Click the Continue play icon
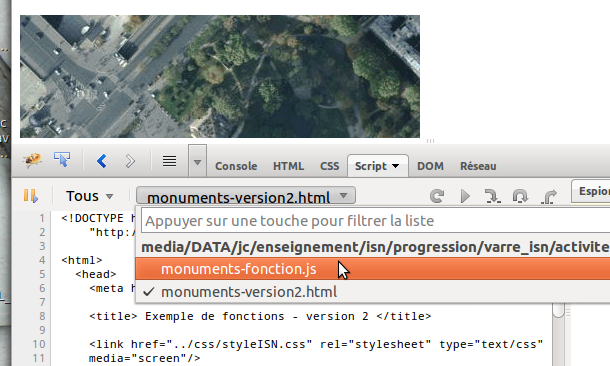 point(465,196)
